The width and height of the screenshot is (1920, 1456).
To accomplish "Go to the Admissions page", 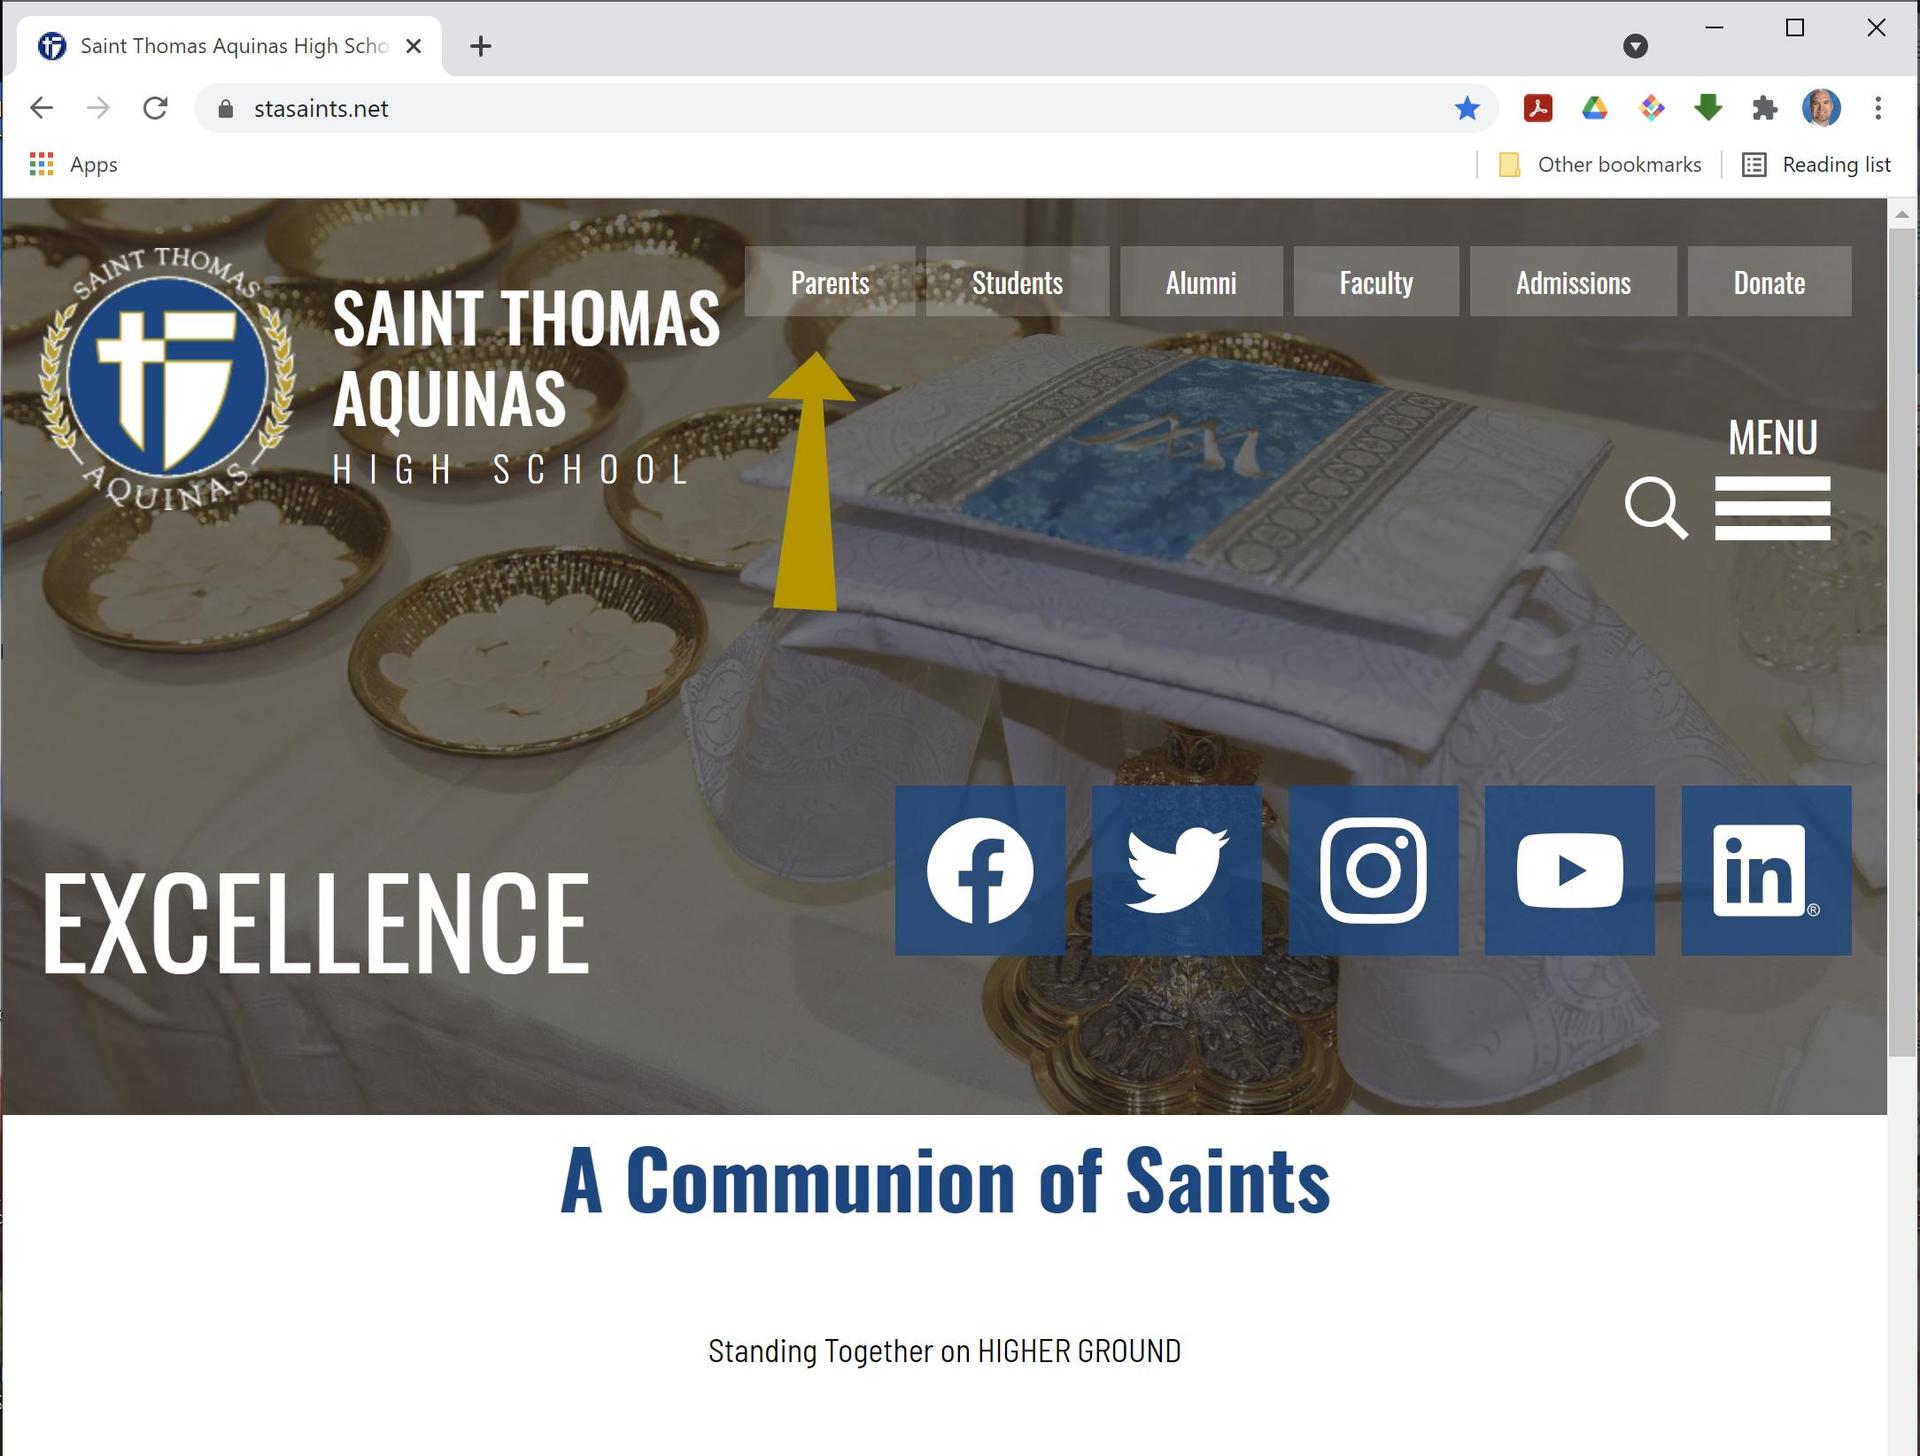I will pos(1573,282).
